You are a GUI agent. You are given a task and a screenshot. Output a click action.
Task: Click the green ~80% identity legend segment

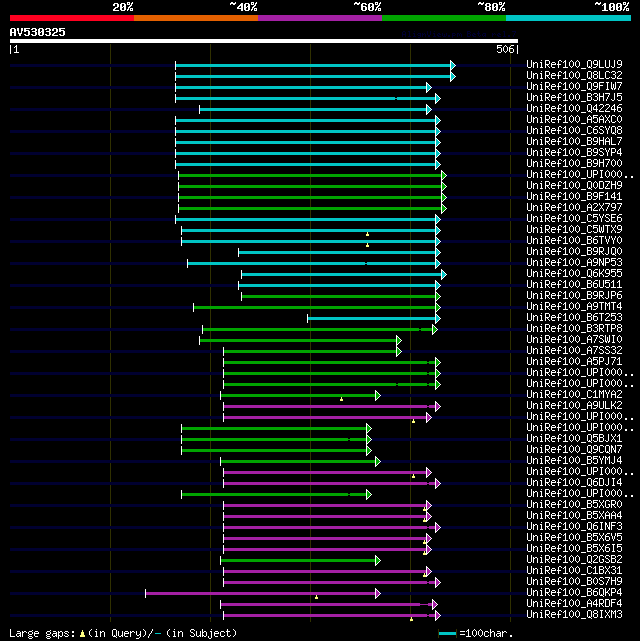point(444,18)
